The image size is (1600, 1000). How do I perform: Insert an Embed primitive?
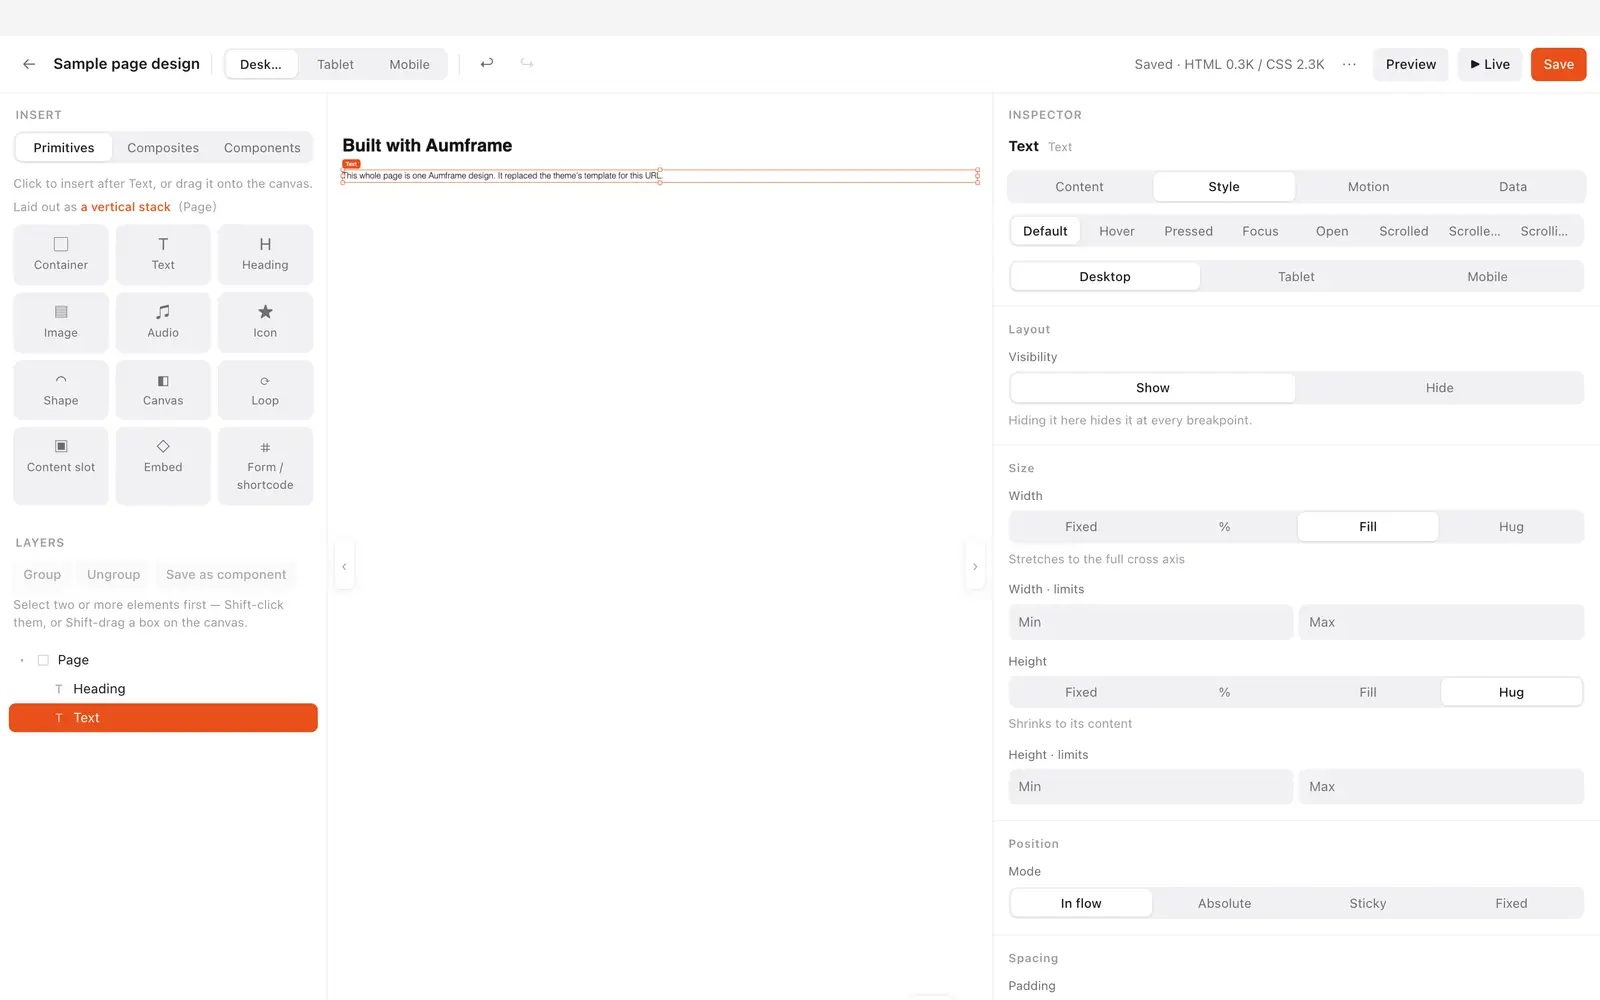(x=163, y=466)
